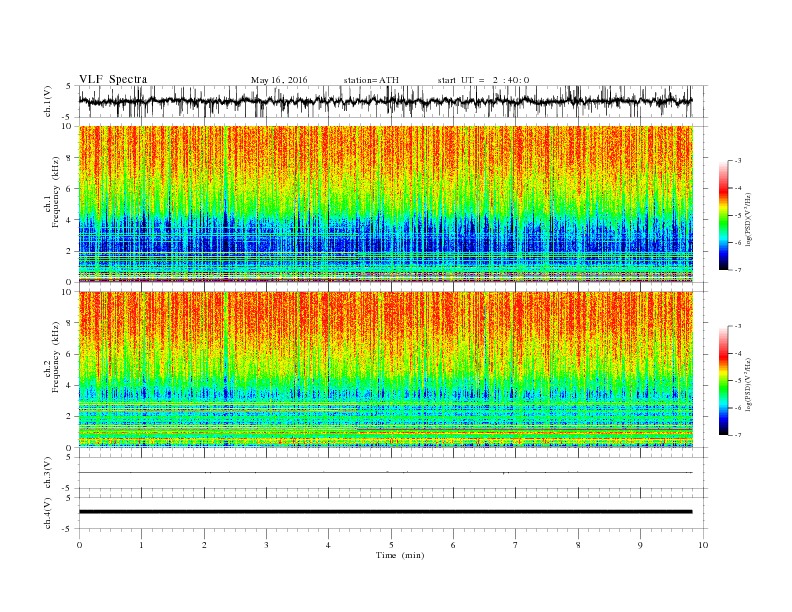Image resolution: width=792 pixels, height=612 pixels.
Task: Click the ch.1 color scale bar
Action: pyautogui.click(x=723, y=215)
